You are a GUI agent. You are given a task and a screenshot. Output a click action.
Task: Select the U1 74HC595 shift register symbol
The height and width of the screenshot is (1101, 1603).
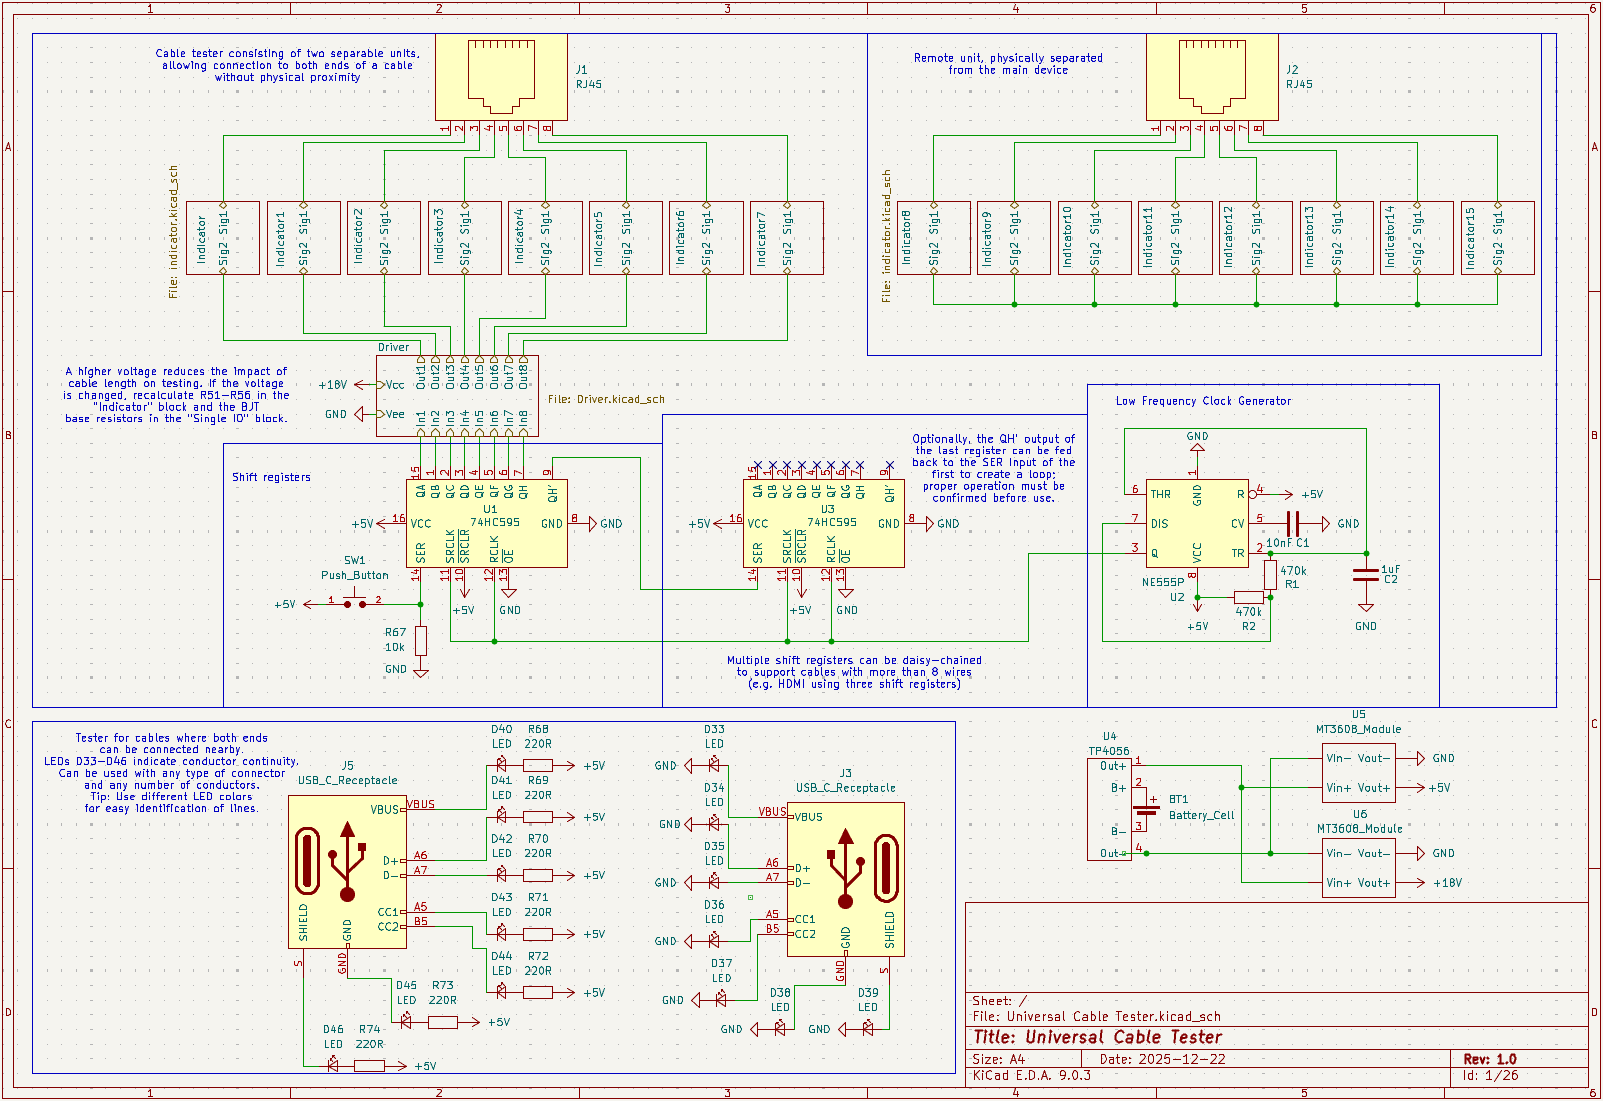coord(487,523)
